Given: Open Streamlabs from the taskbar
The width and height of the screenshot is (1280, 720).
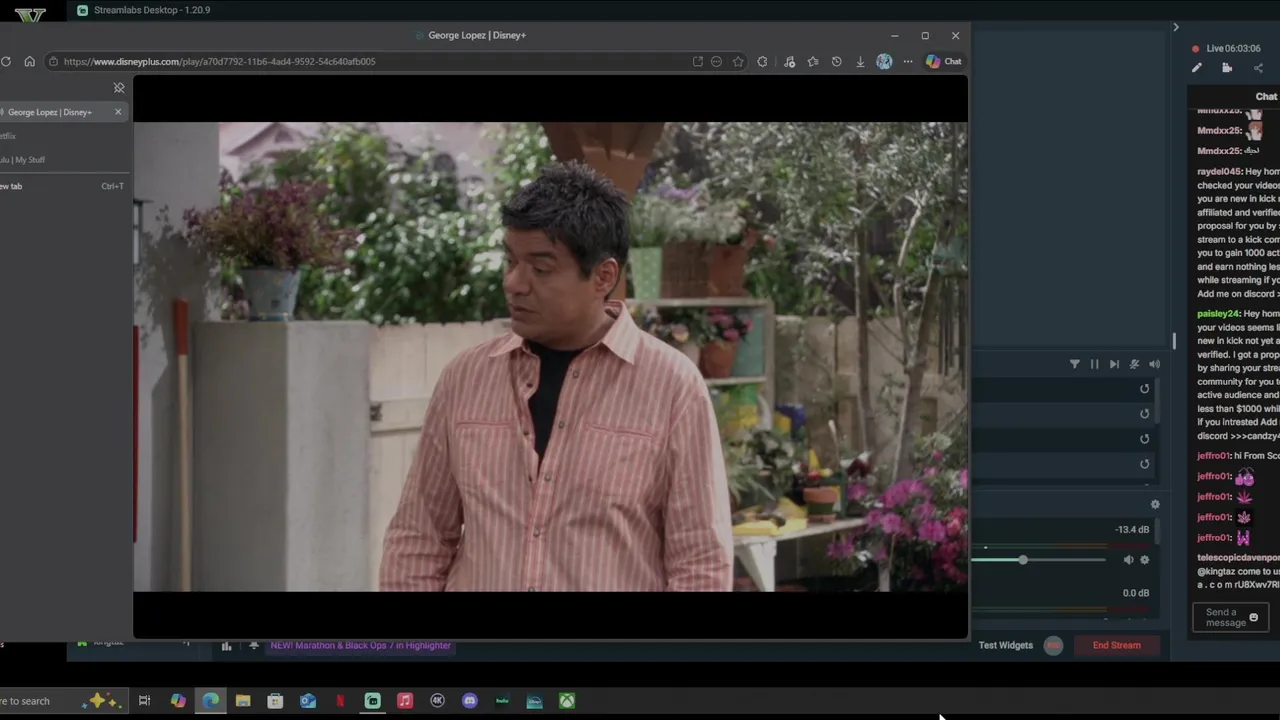Looking at the screenshot, I should [x=372, y=701].
